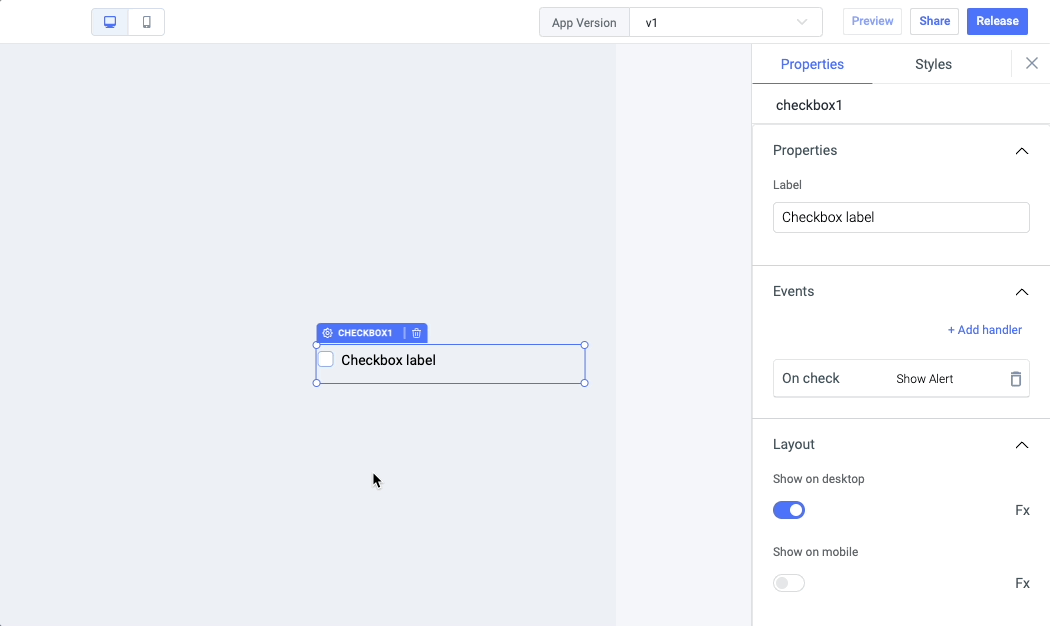This screenshot has height=626, width=1050.
Task: Collapse the Properties section
Action: [1021, 151]
